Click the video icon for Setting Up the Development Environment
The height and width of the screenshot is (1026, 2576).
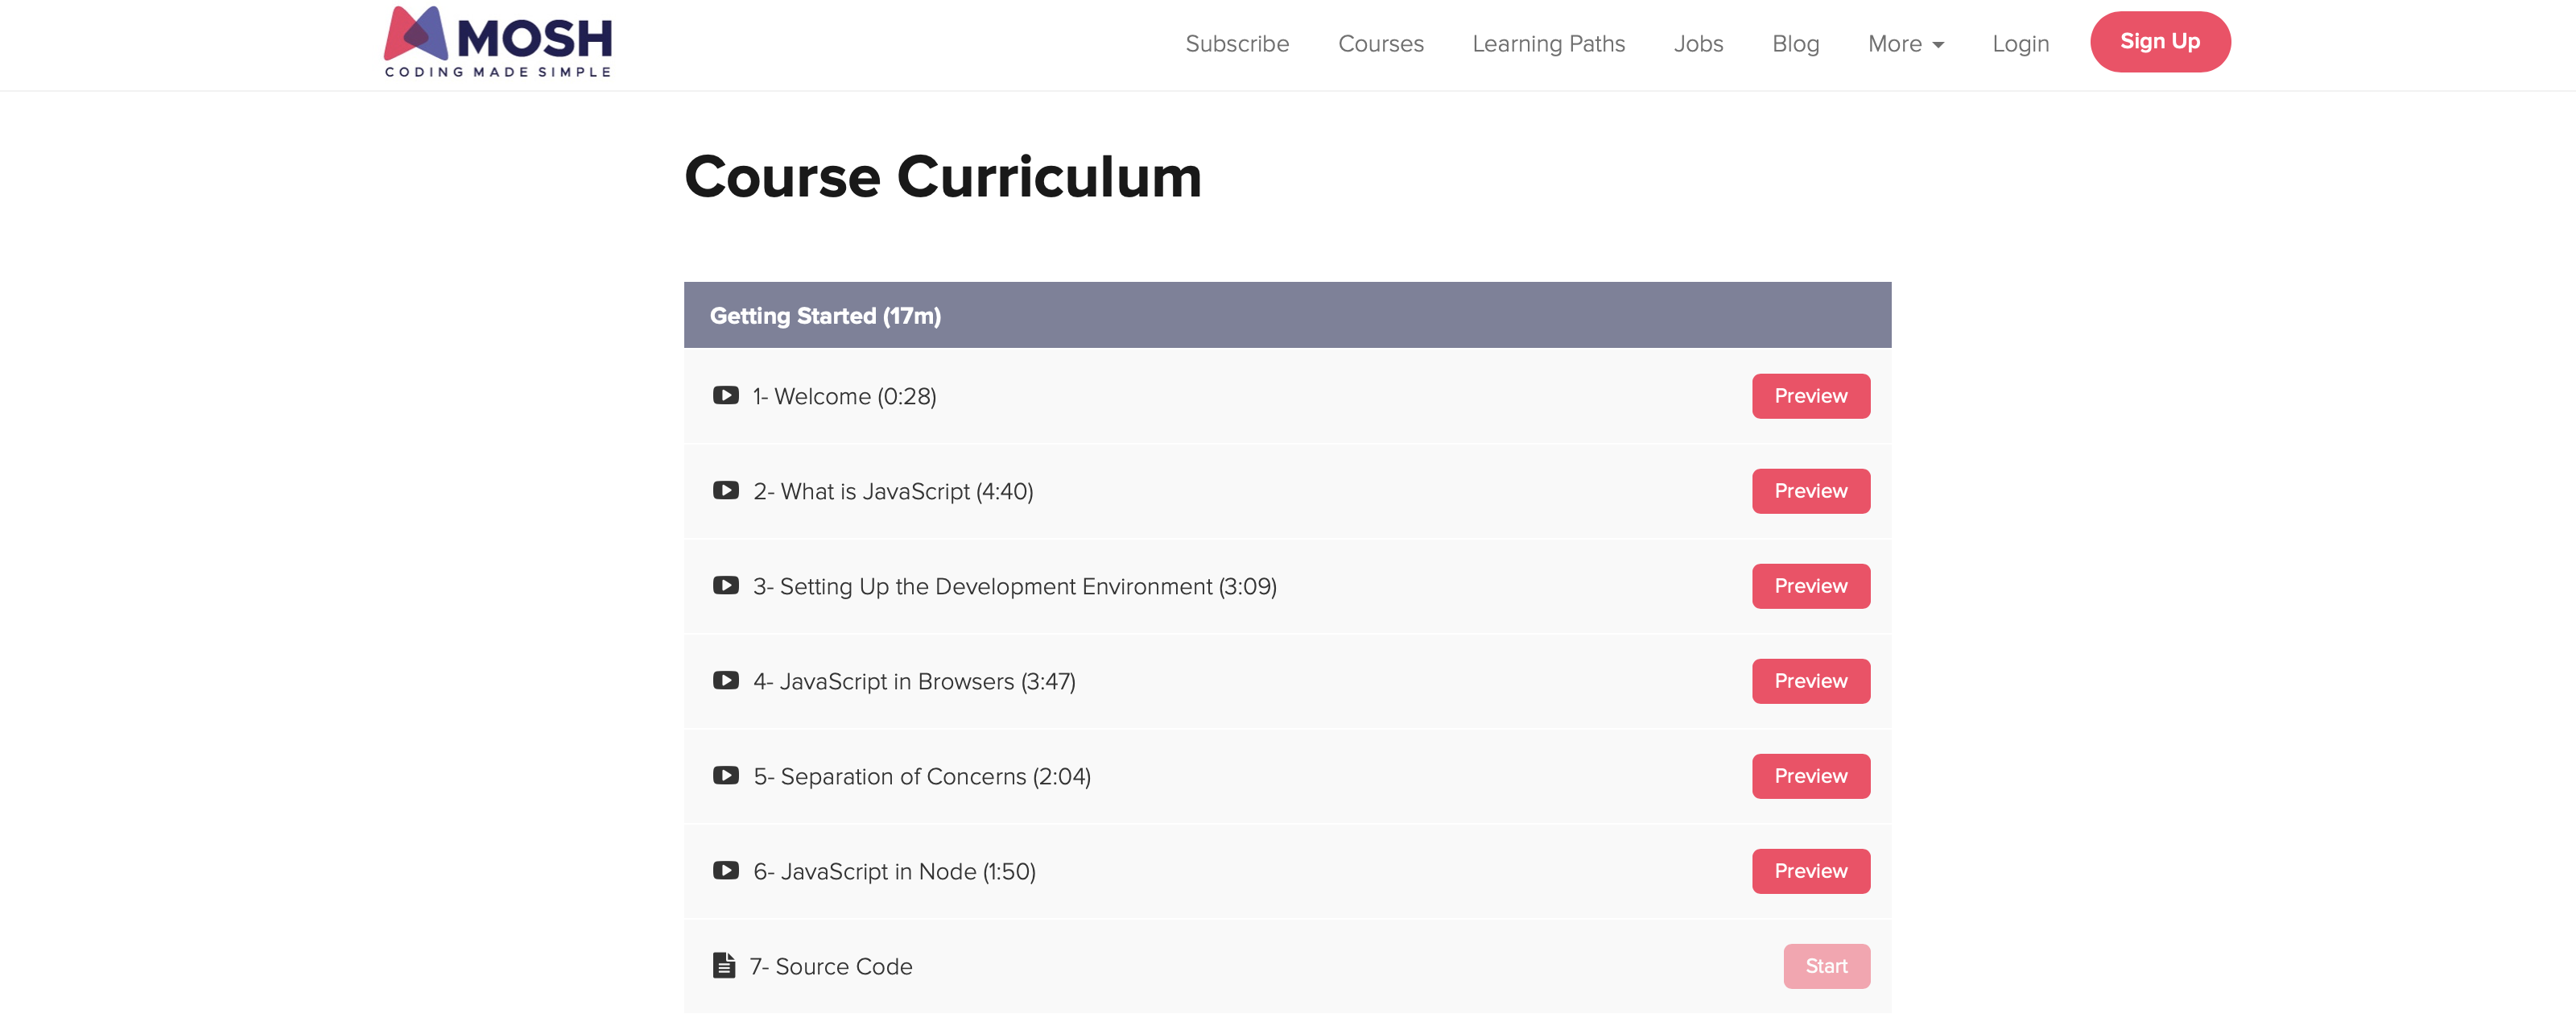coord(725,586)
